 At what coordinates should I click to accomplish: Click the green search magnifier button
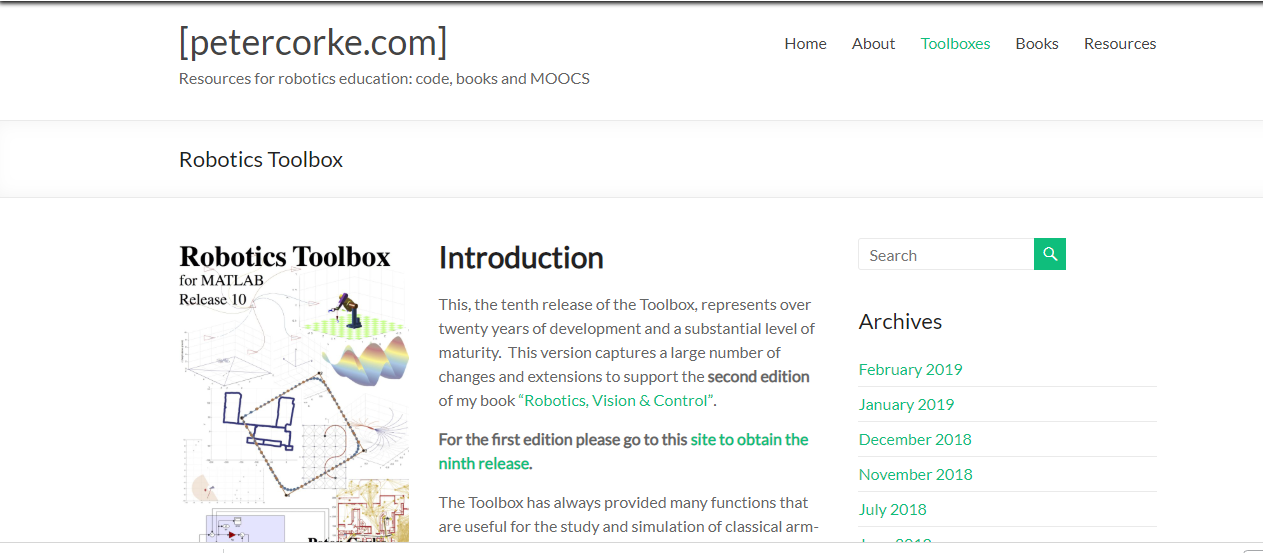click(1050, 254)
